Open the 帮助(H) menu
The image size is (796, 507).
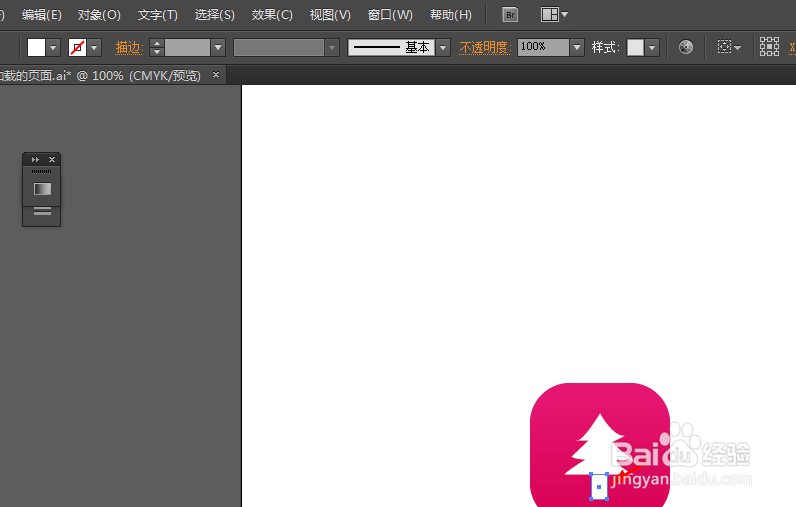[x=451, y=15]
